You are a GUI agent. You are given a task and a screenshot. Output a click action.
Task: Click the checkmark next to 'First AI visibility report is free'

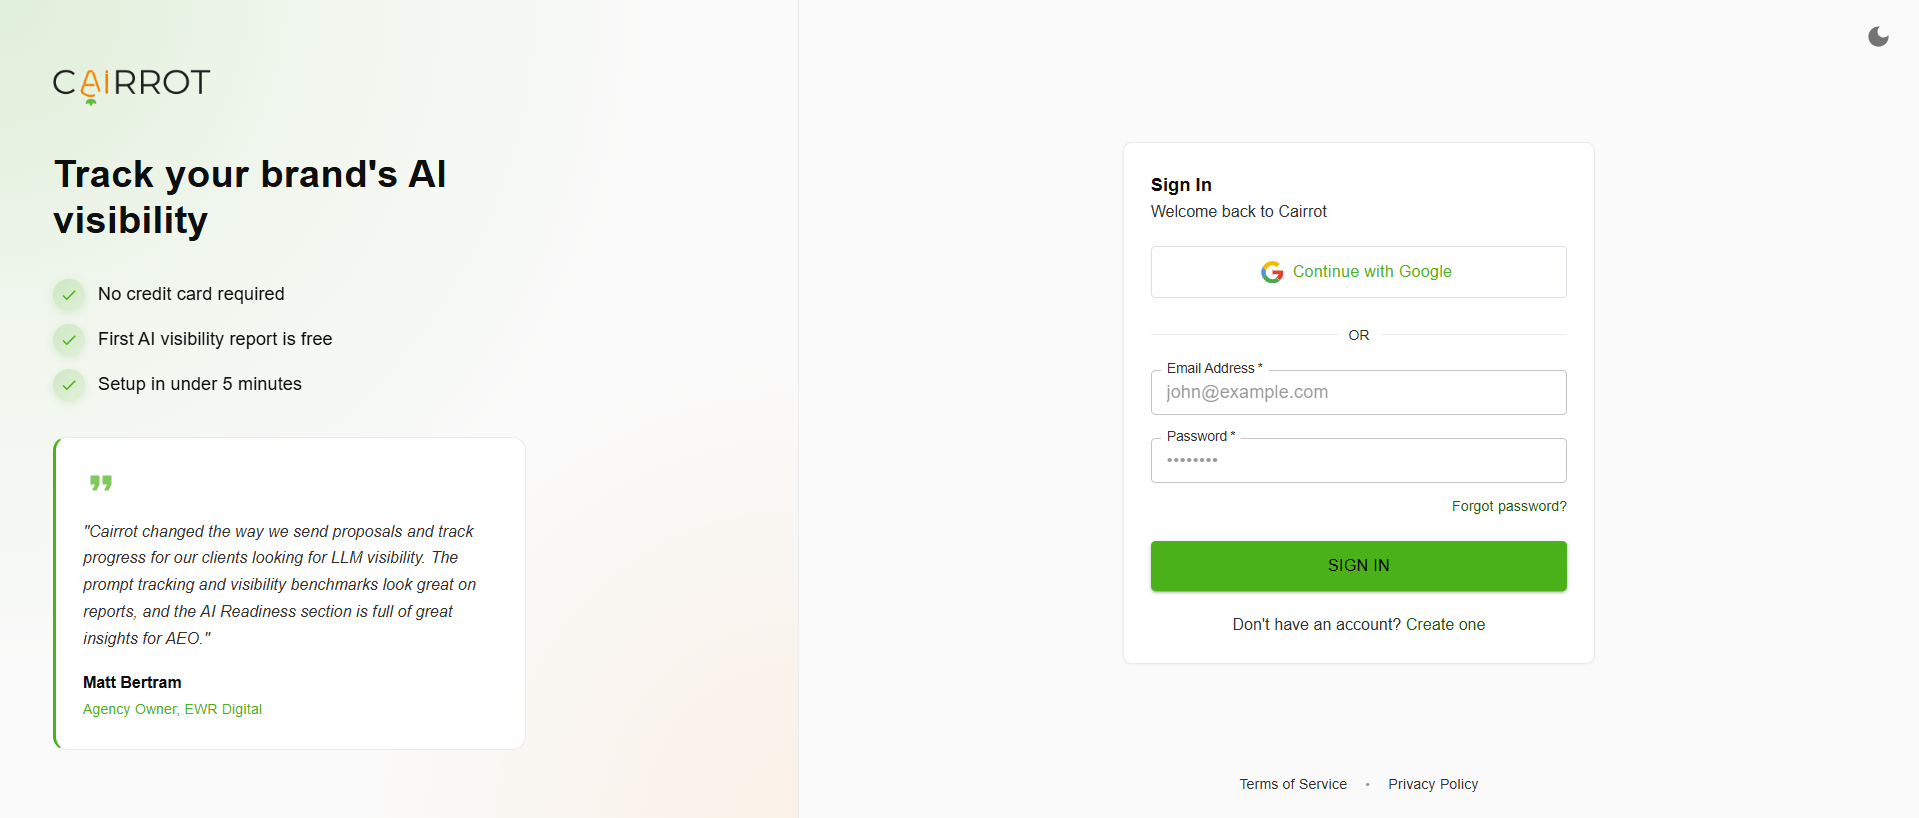pos(68,339)
